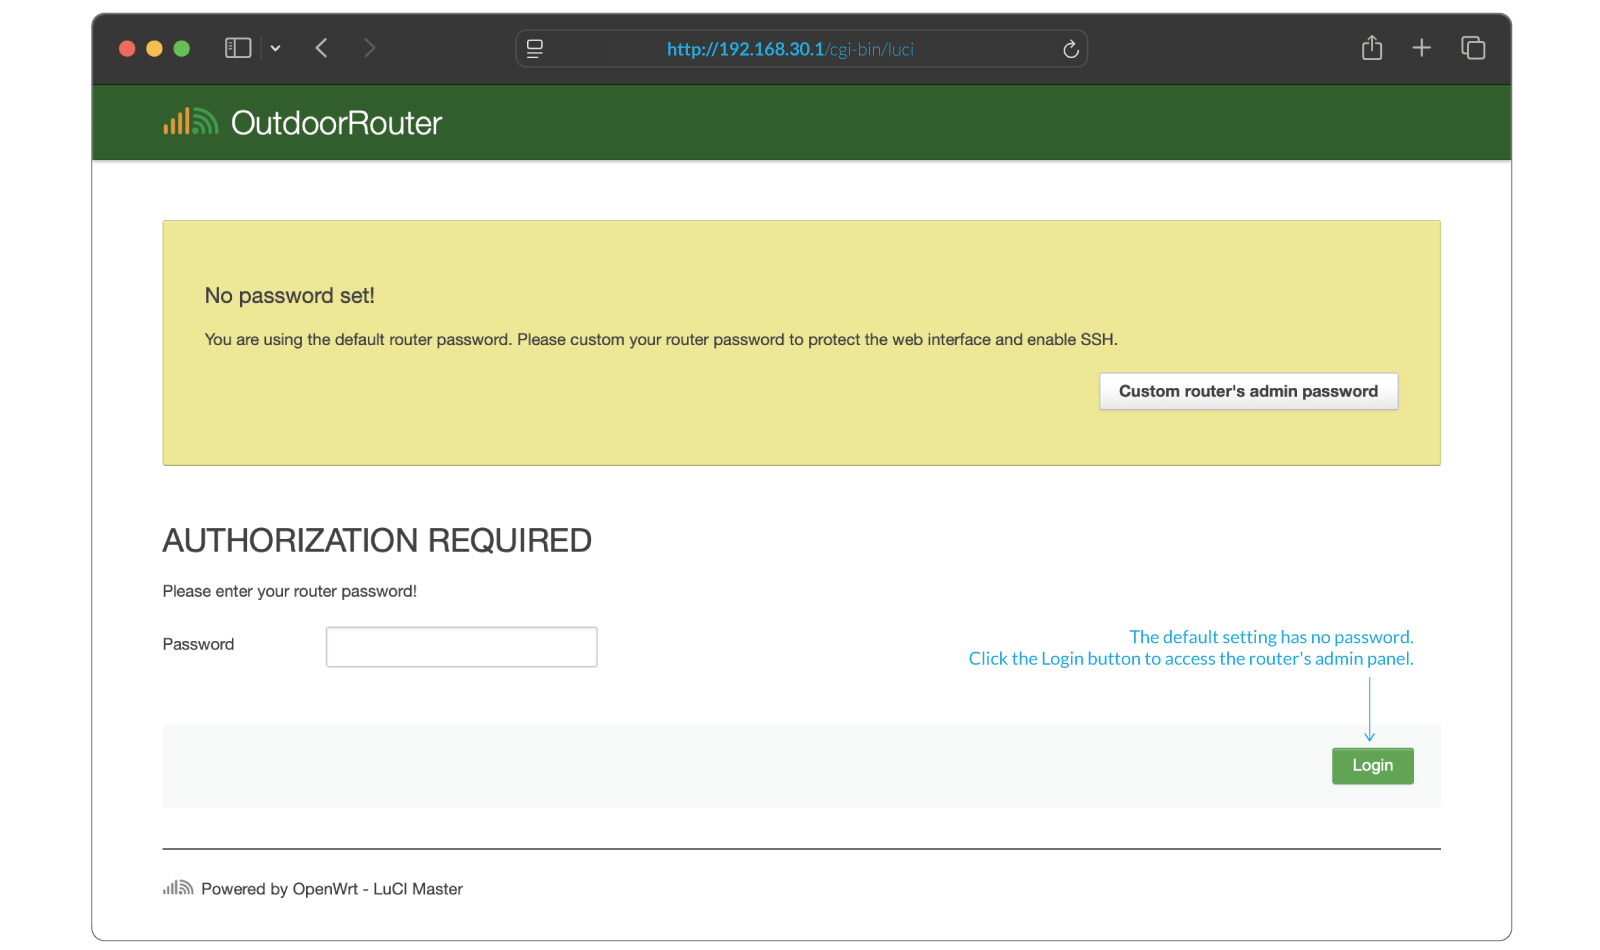Open the Share menu icon
The height and width of the screenshot is (950, 1600).
1372,48
